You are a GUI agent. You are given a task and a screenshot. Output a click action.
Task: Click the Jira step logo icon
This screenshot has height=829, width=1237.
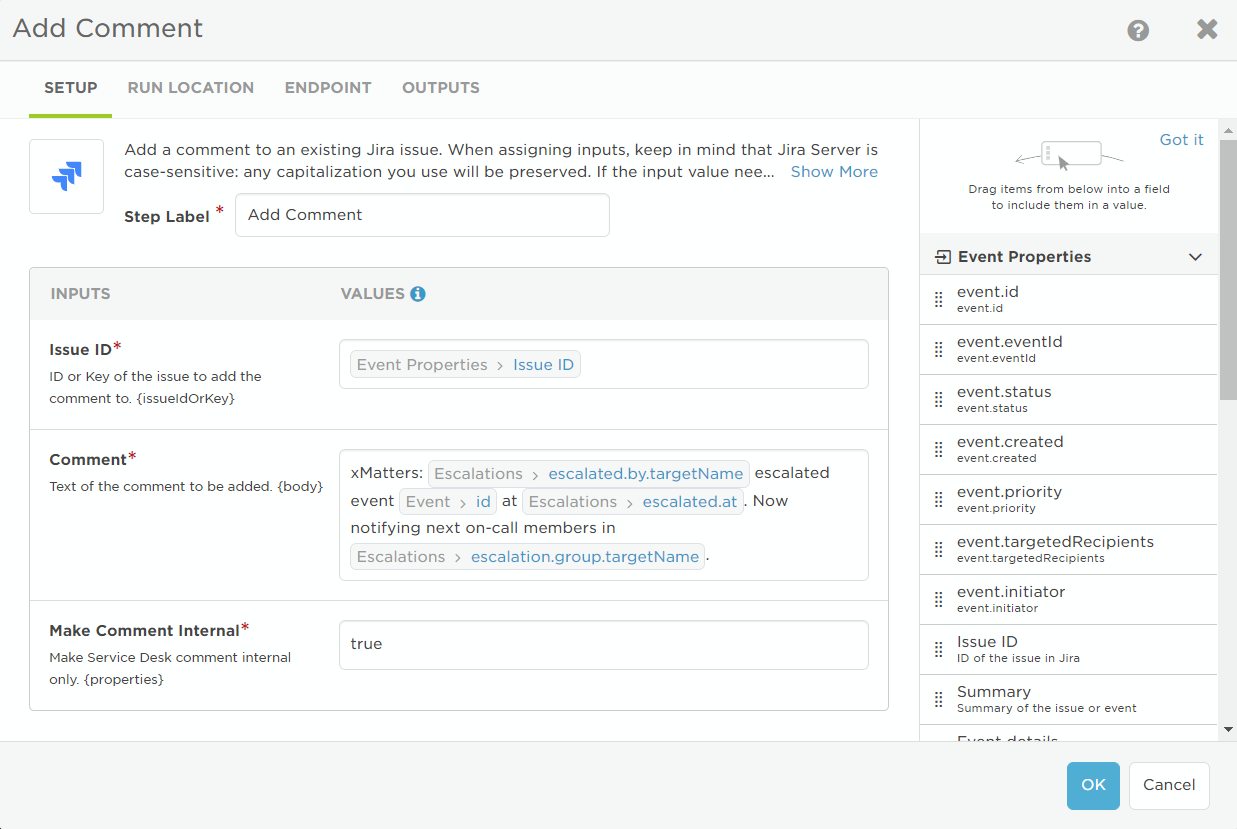[66, 176]
